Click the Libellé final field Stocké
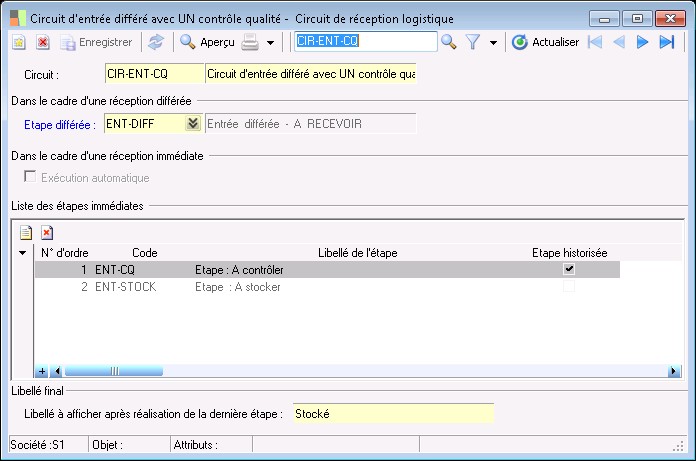This screenshot has height=461, width=696. [393, 414]
